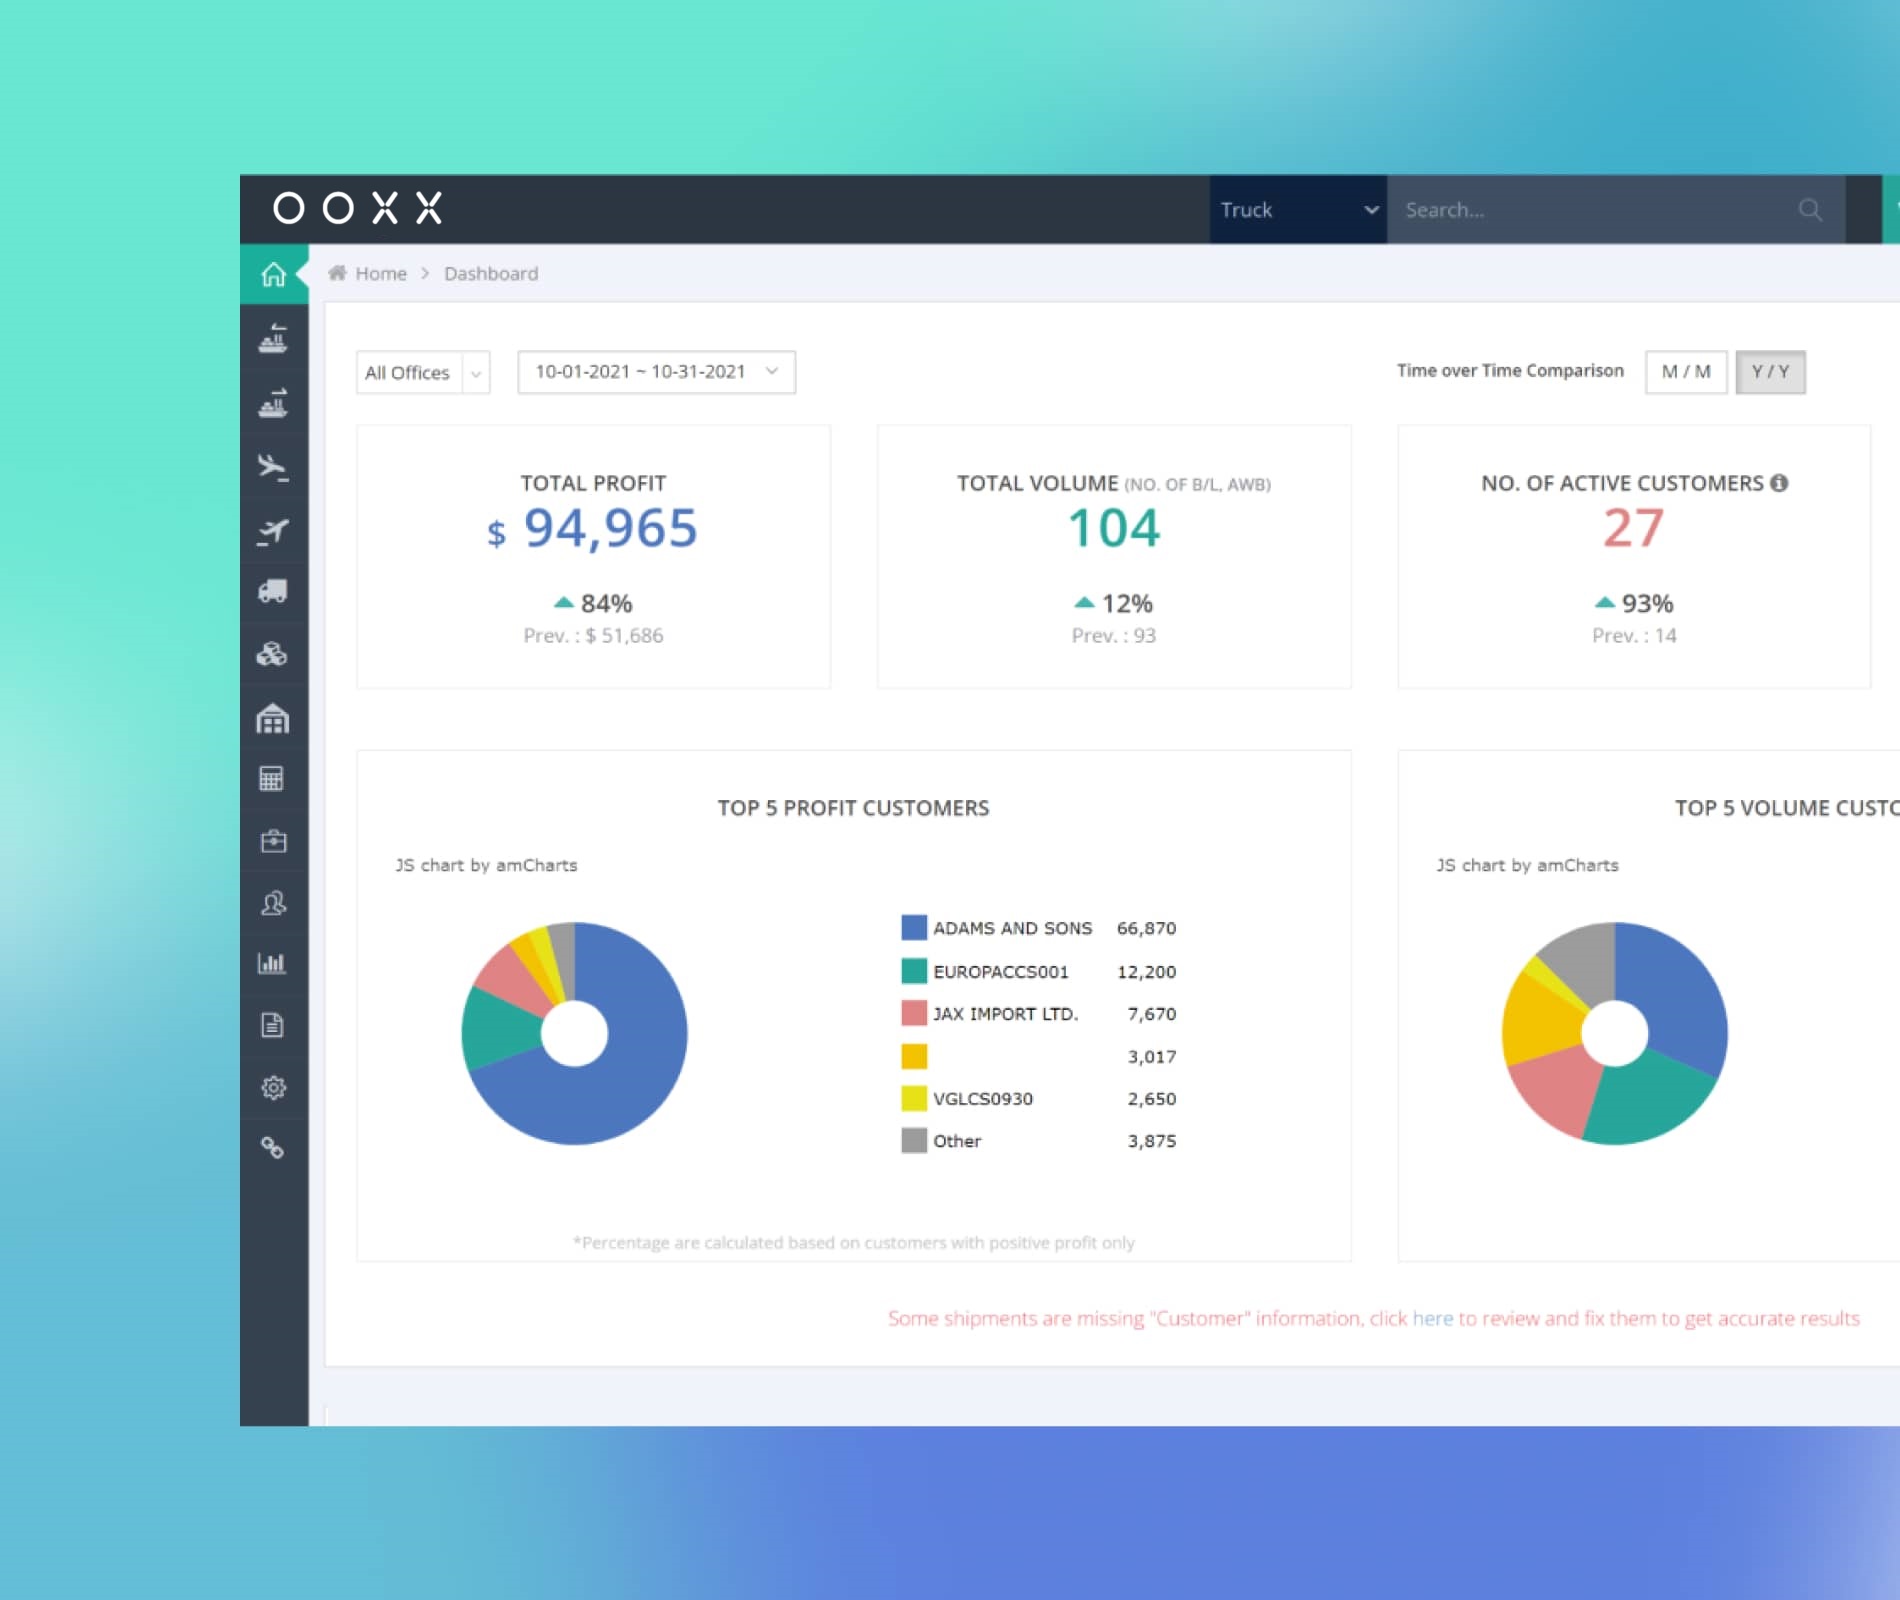The height and width of the screenshot is (1600, 1900).
Task: Open the airplane landing import icon
Action: pos(273,467)
